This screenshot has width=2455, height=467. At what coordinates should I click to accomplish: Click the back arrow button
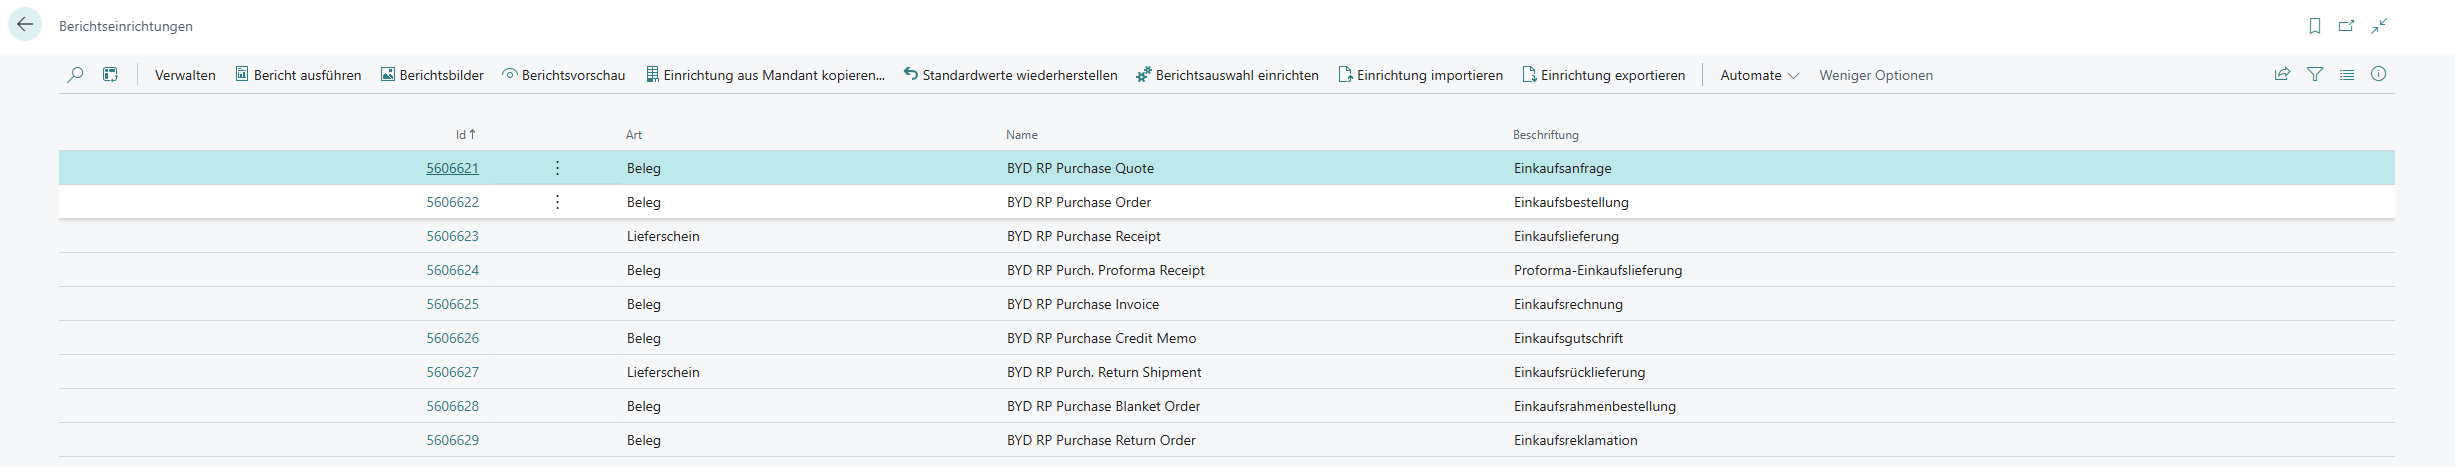pyautogui.click(x=25, y=25)
